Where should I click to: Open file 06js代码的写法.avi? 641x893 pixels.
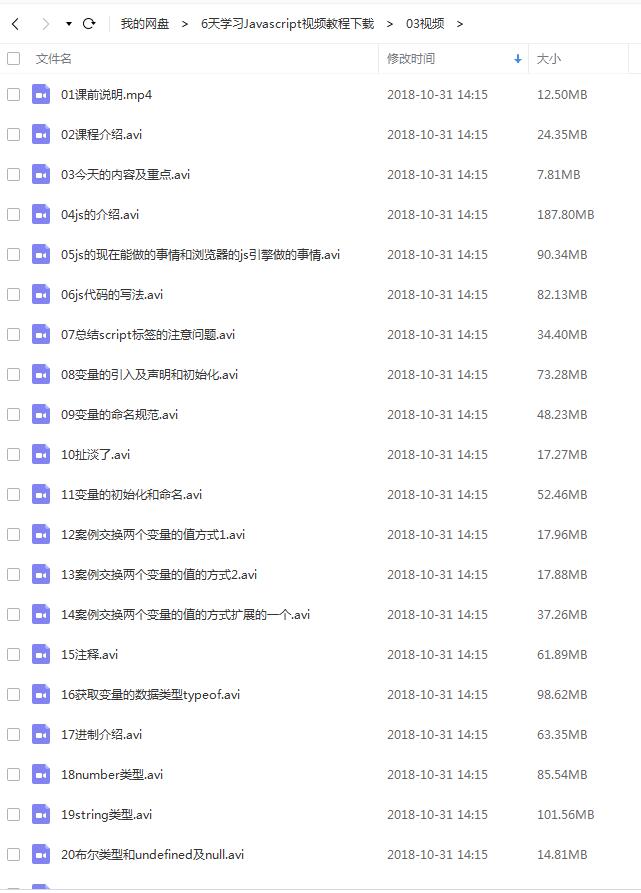tap(112, 294)
